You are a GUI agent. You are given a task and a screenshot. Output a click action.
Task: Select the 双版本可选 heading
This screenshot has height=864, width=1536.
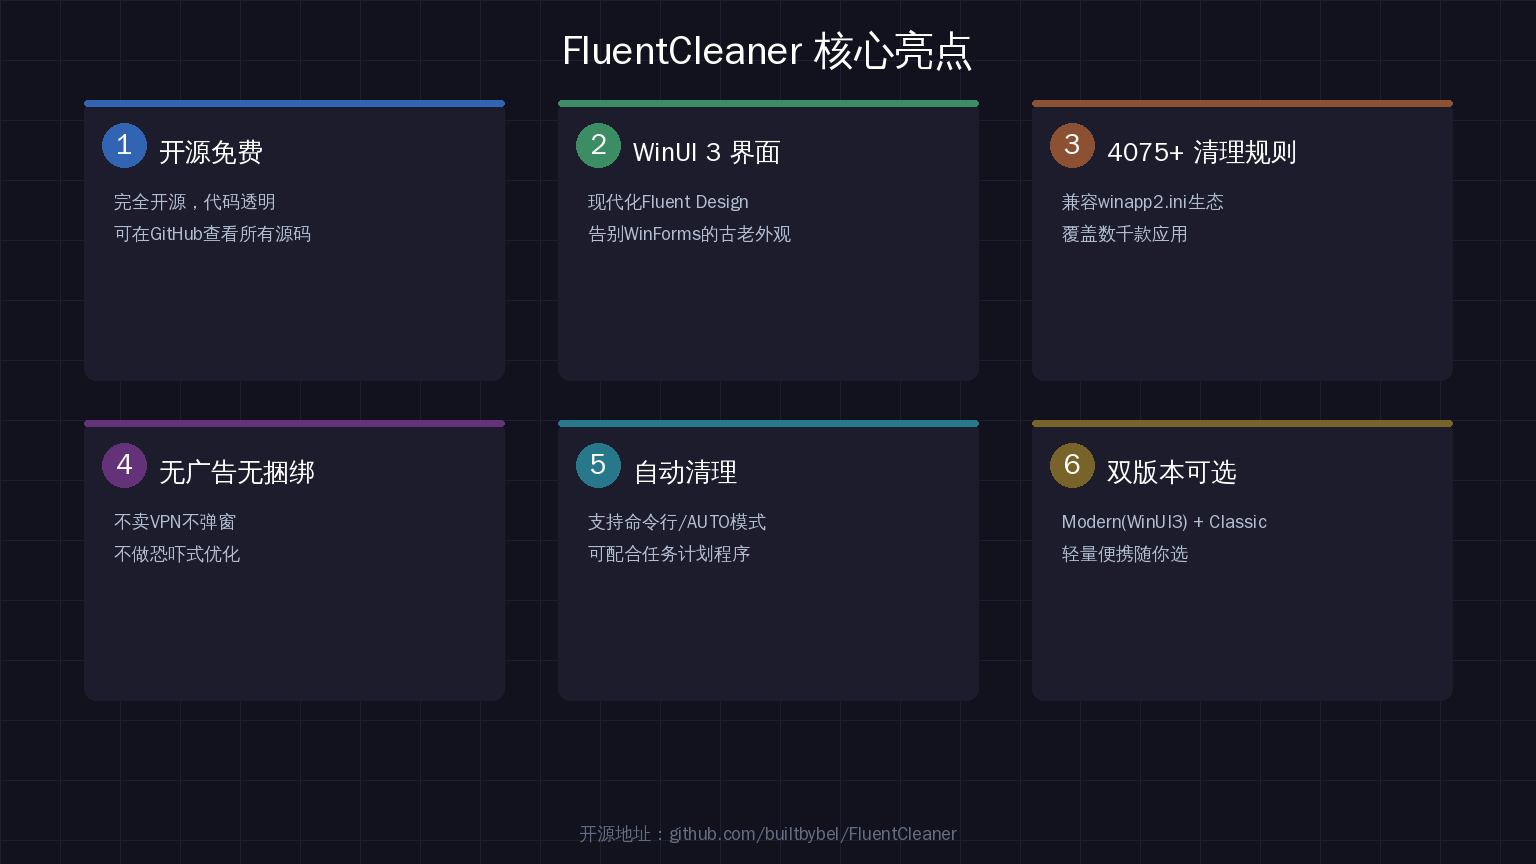1171,472
